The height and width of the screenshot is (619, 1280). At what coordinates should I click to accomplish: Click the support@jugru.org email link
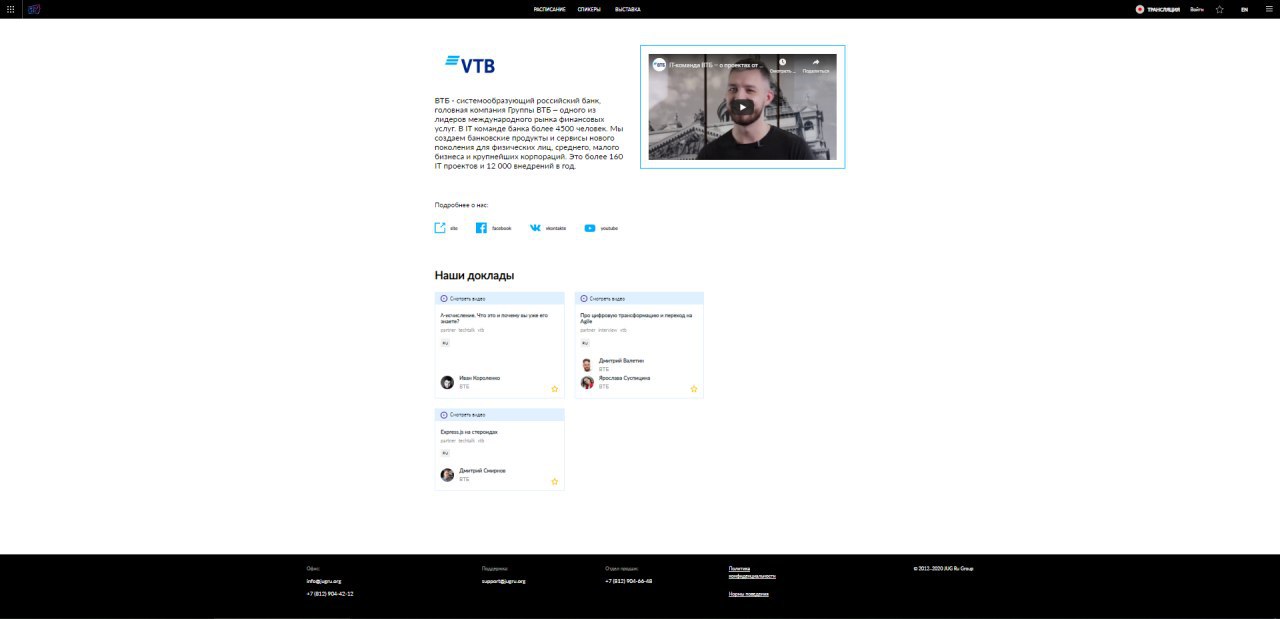[503, 581]
